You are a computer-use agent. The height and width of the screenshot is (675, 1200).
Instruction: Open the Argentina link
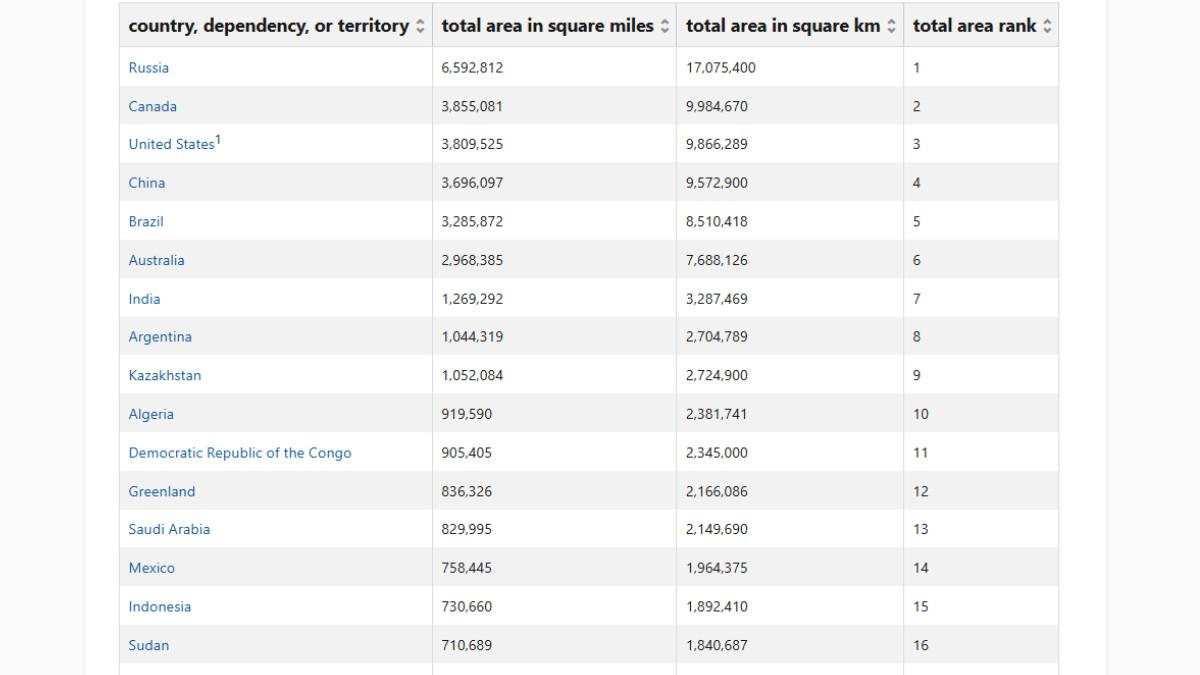160,337
